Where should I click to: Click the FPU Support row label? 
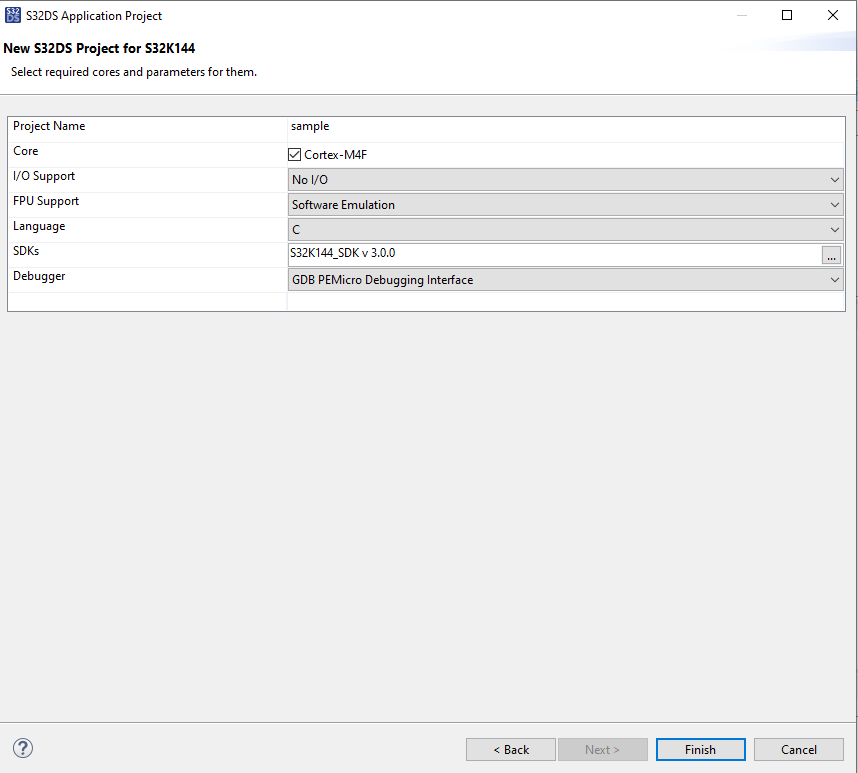point(46,201)
